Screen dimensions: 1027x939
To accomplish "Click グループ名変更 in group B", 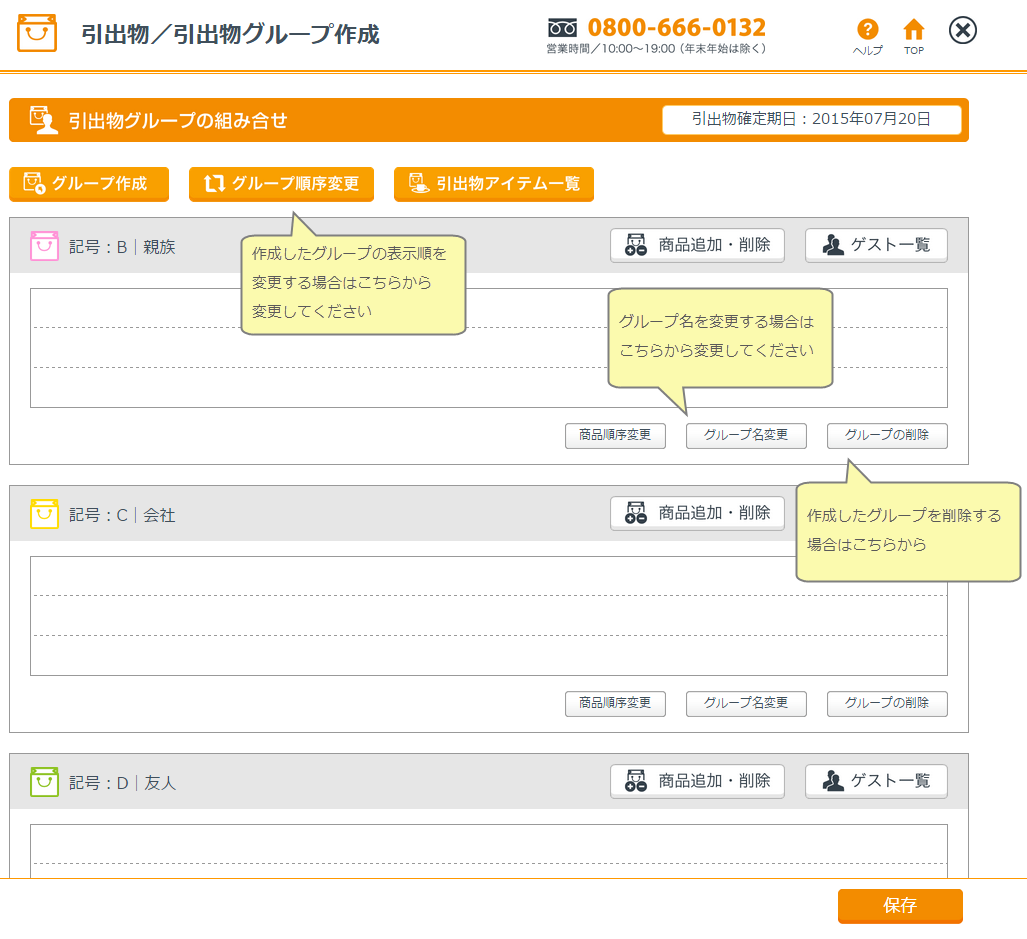I will click(x=745, y=435).
